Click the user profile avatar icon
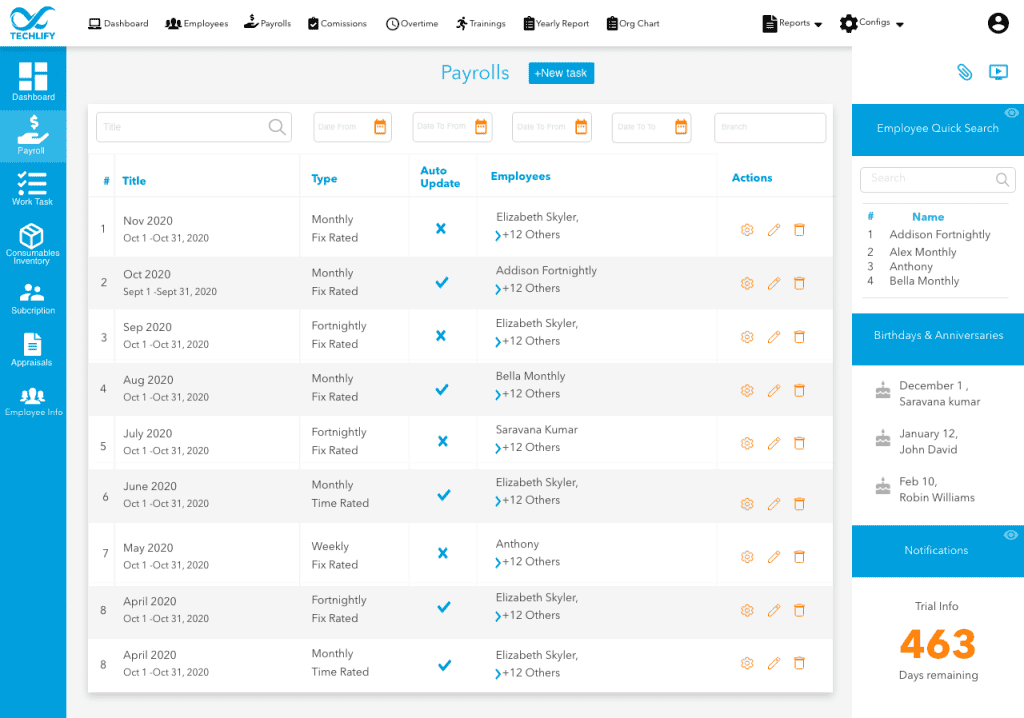Screen dimensions: 1024x718 tap(997, 24)
